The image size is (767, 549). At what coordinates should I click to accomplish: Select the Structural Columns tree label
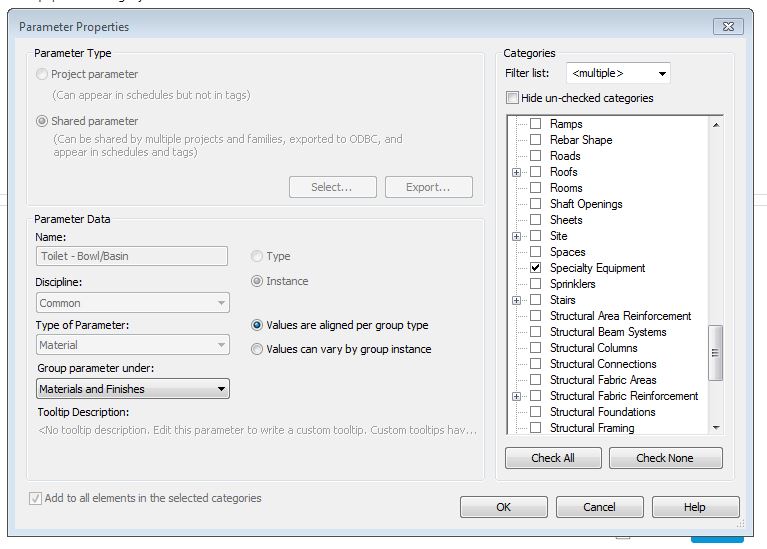593,347
